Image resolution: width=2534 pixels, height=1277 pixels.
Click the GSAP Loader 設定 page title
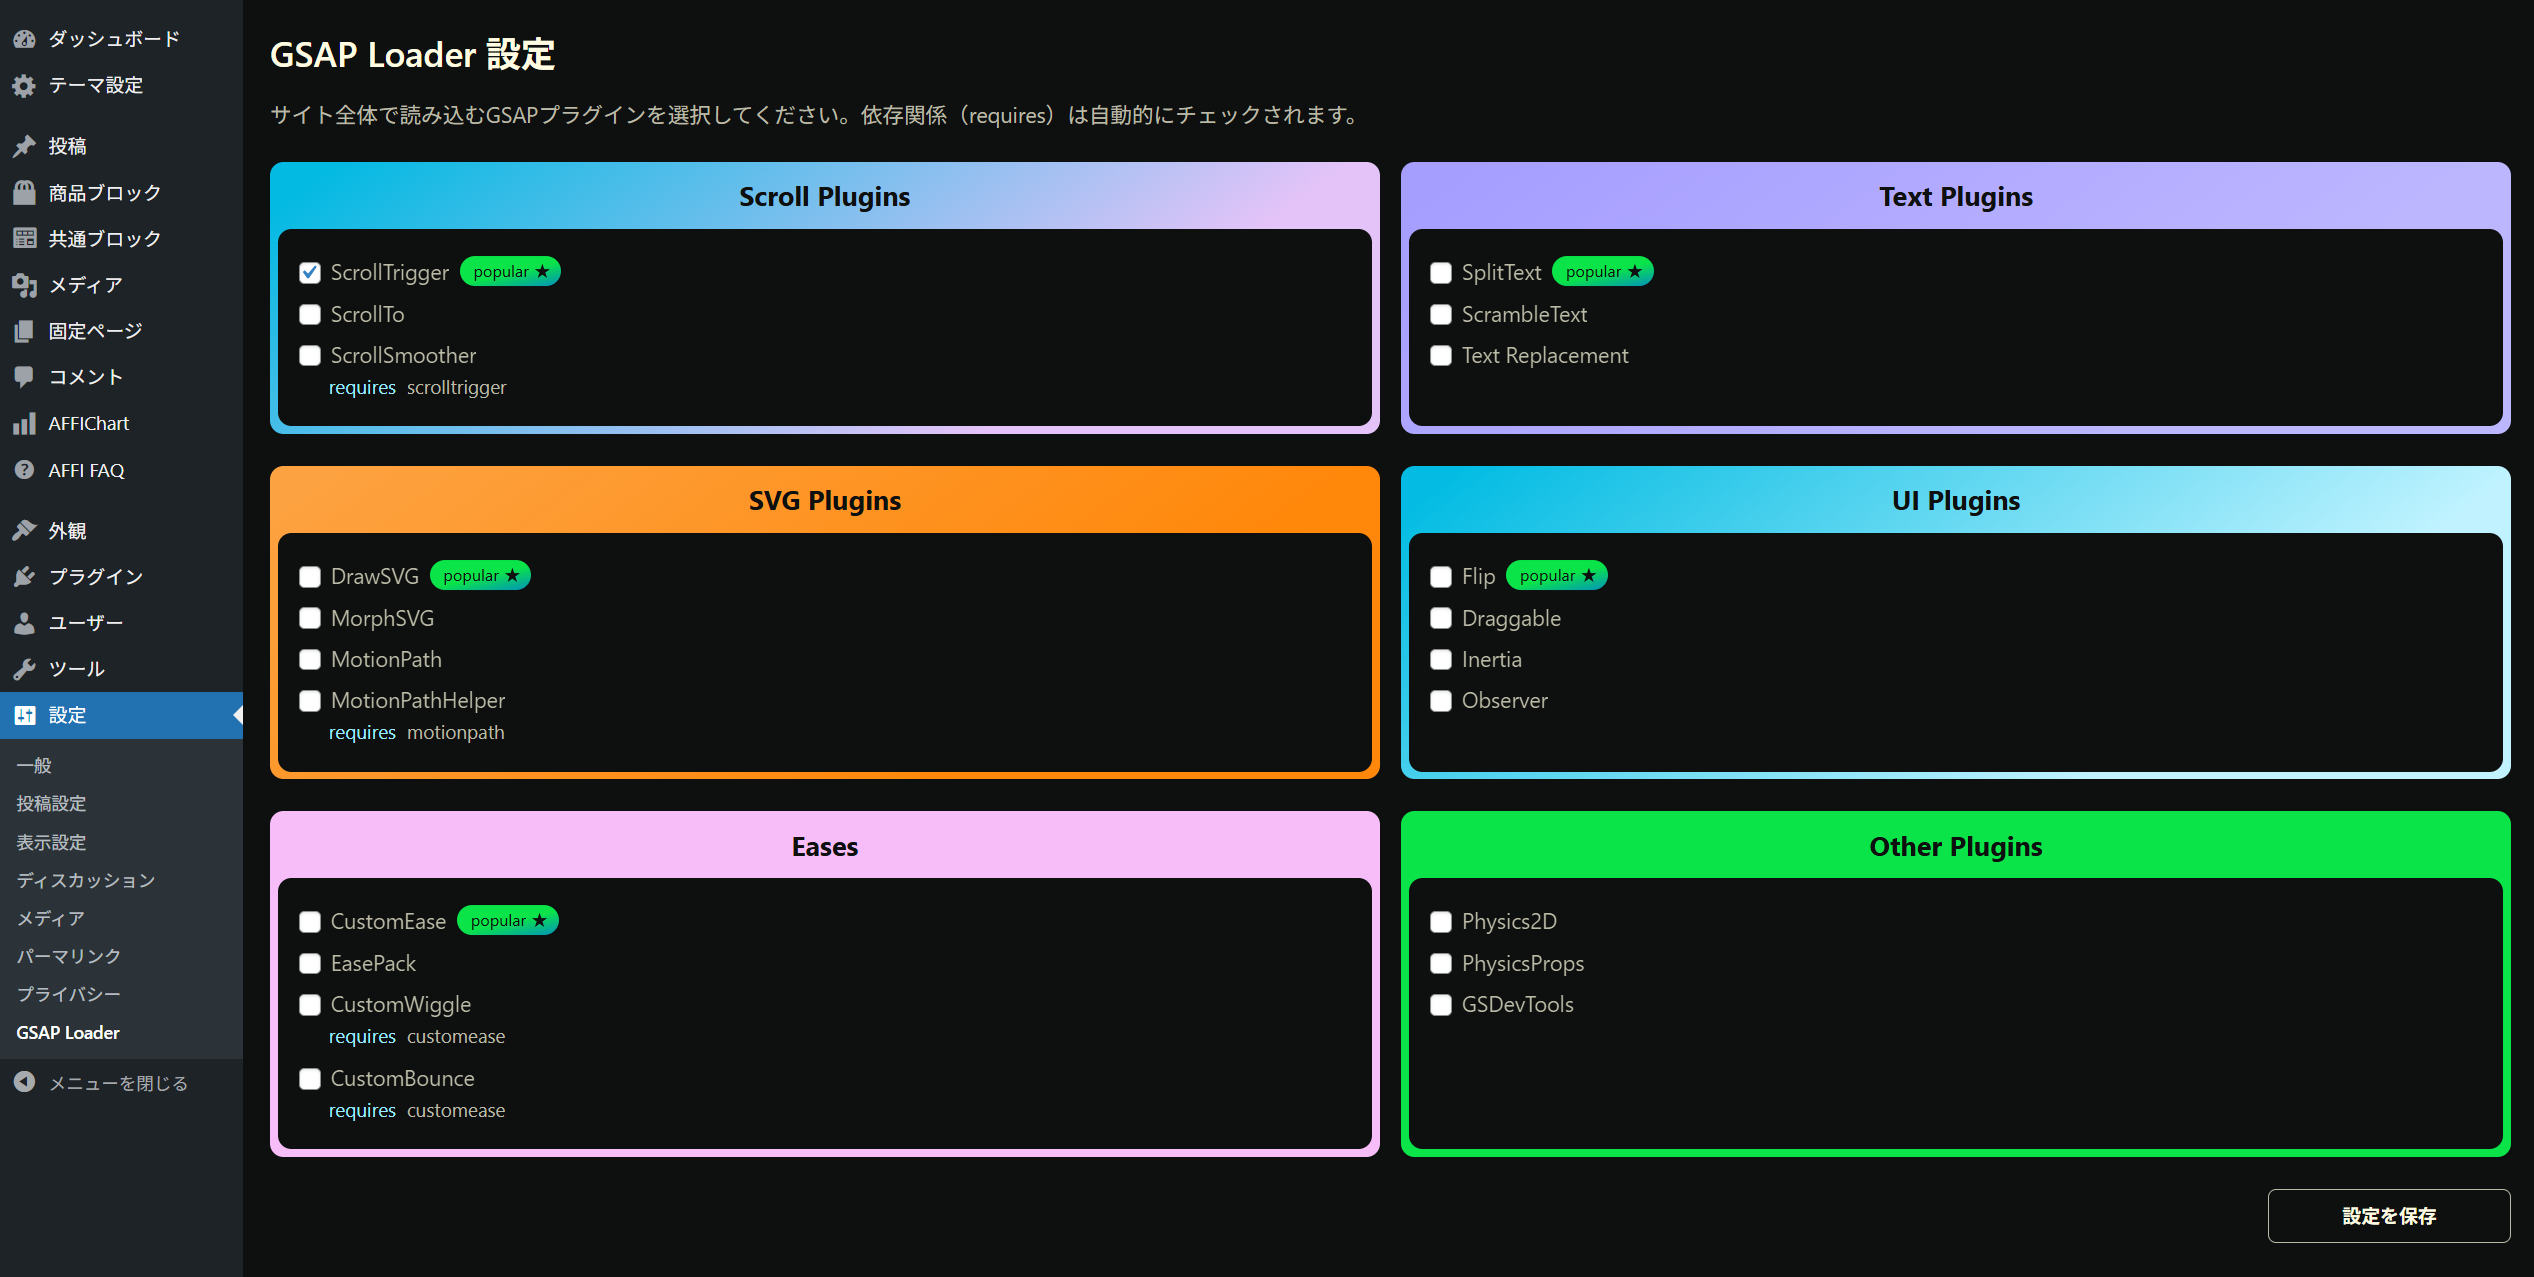click(x=412, y=55)
